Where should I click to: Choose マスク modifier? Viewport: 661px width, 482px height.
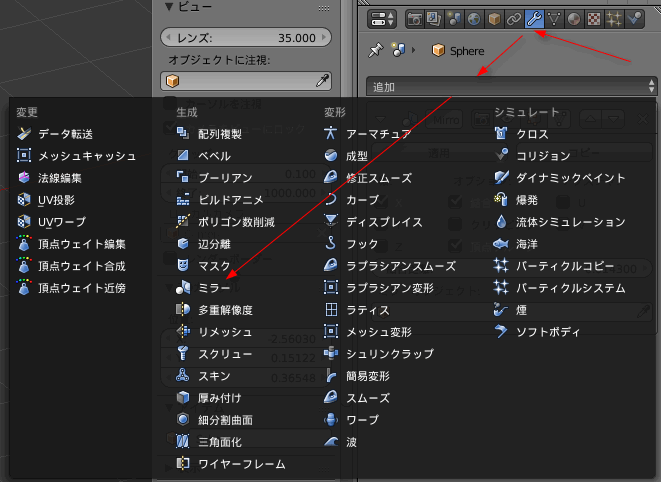tap(204, 266)
